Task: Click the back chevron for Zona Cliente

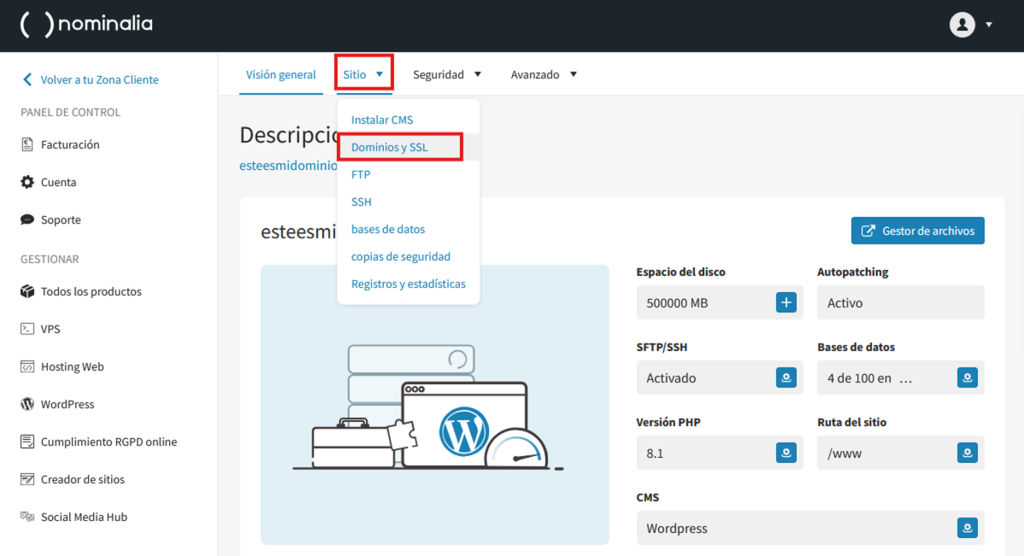Action: coord(27,80)
